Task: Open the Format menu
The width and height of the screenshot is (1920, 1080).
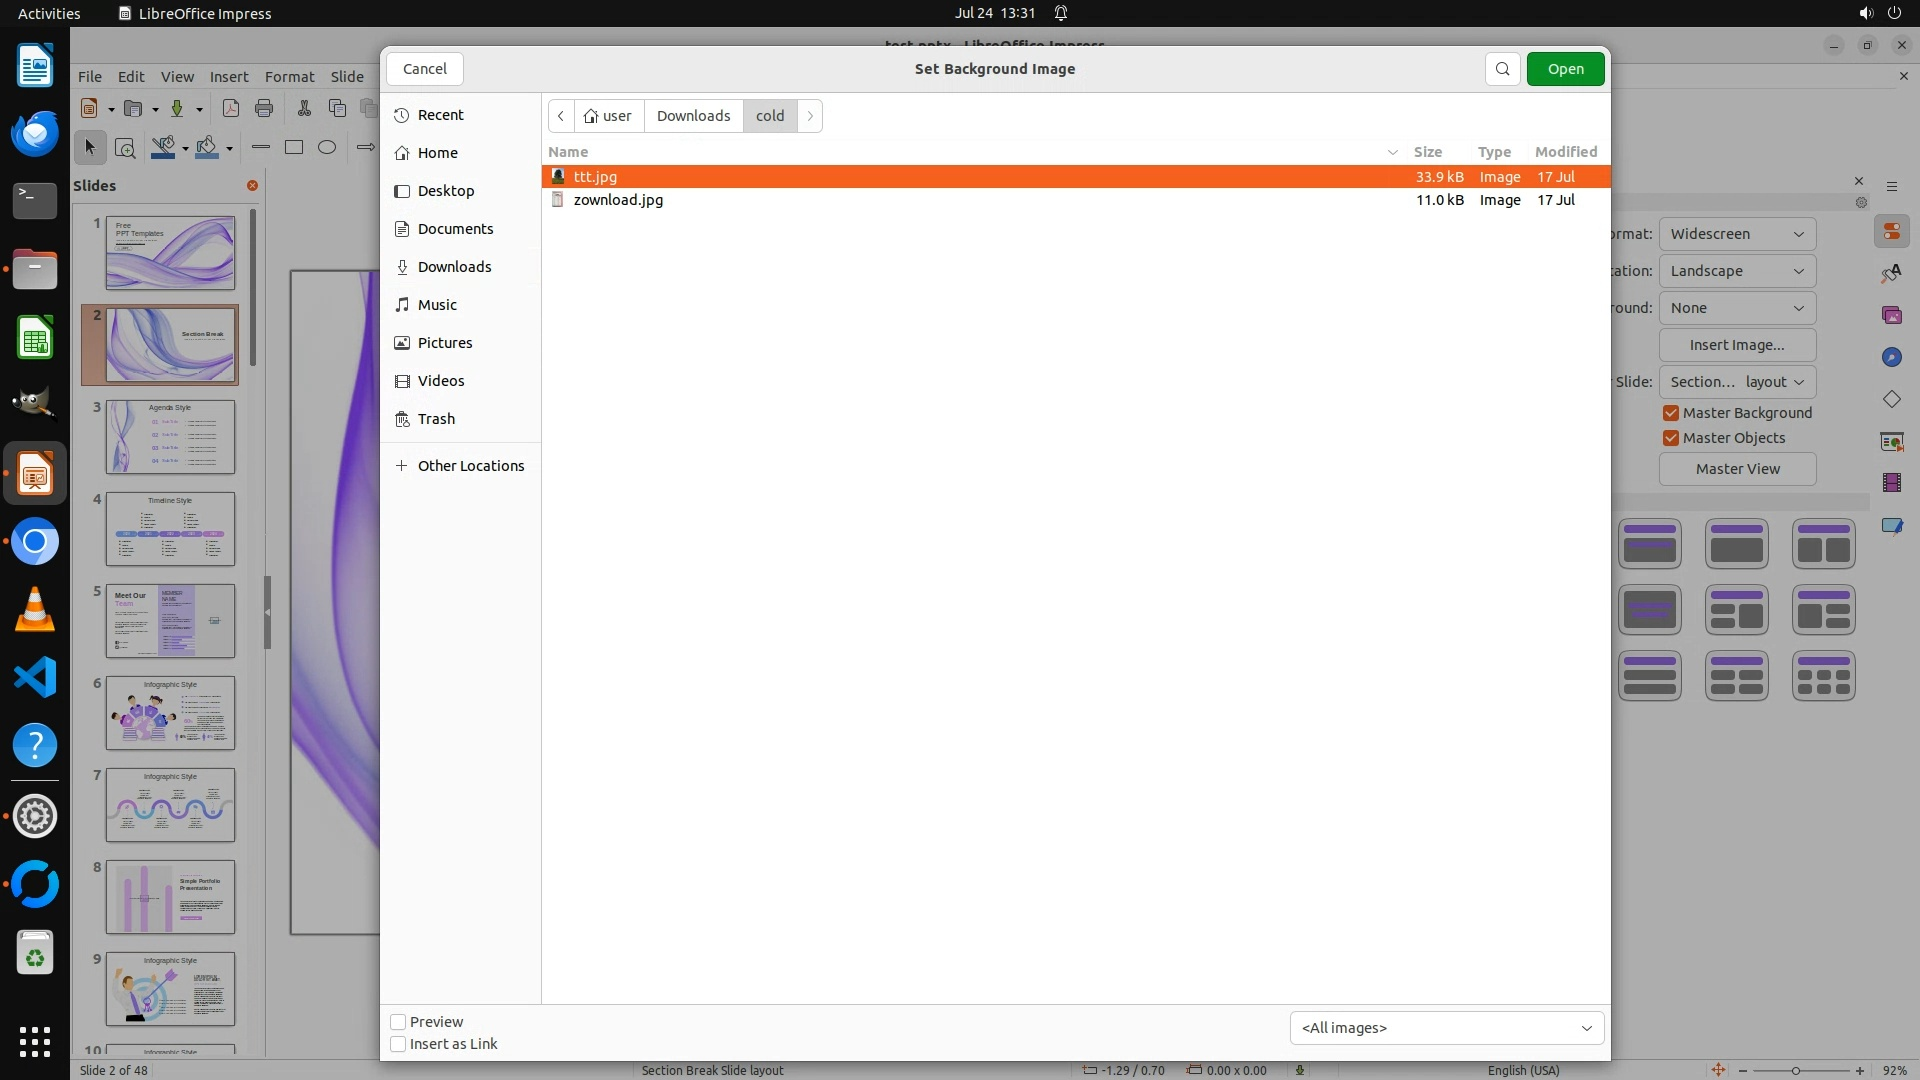Action: coord(289,77)
